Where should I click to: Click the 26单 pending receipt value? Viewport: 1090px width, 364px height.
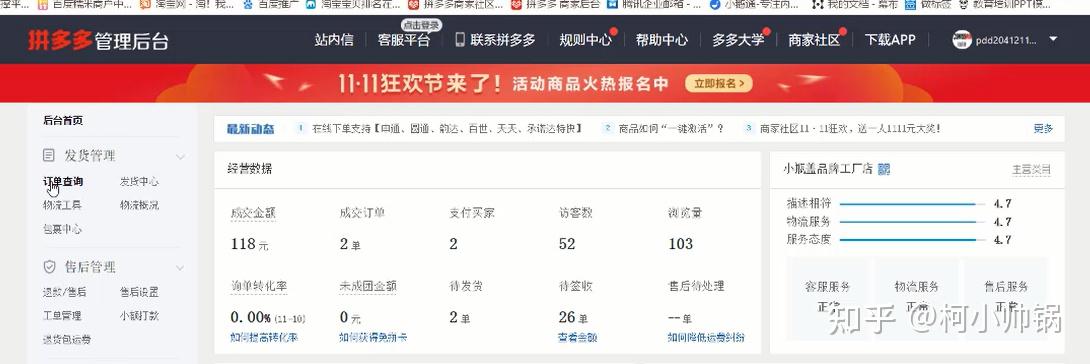point(574,317)
